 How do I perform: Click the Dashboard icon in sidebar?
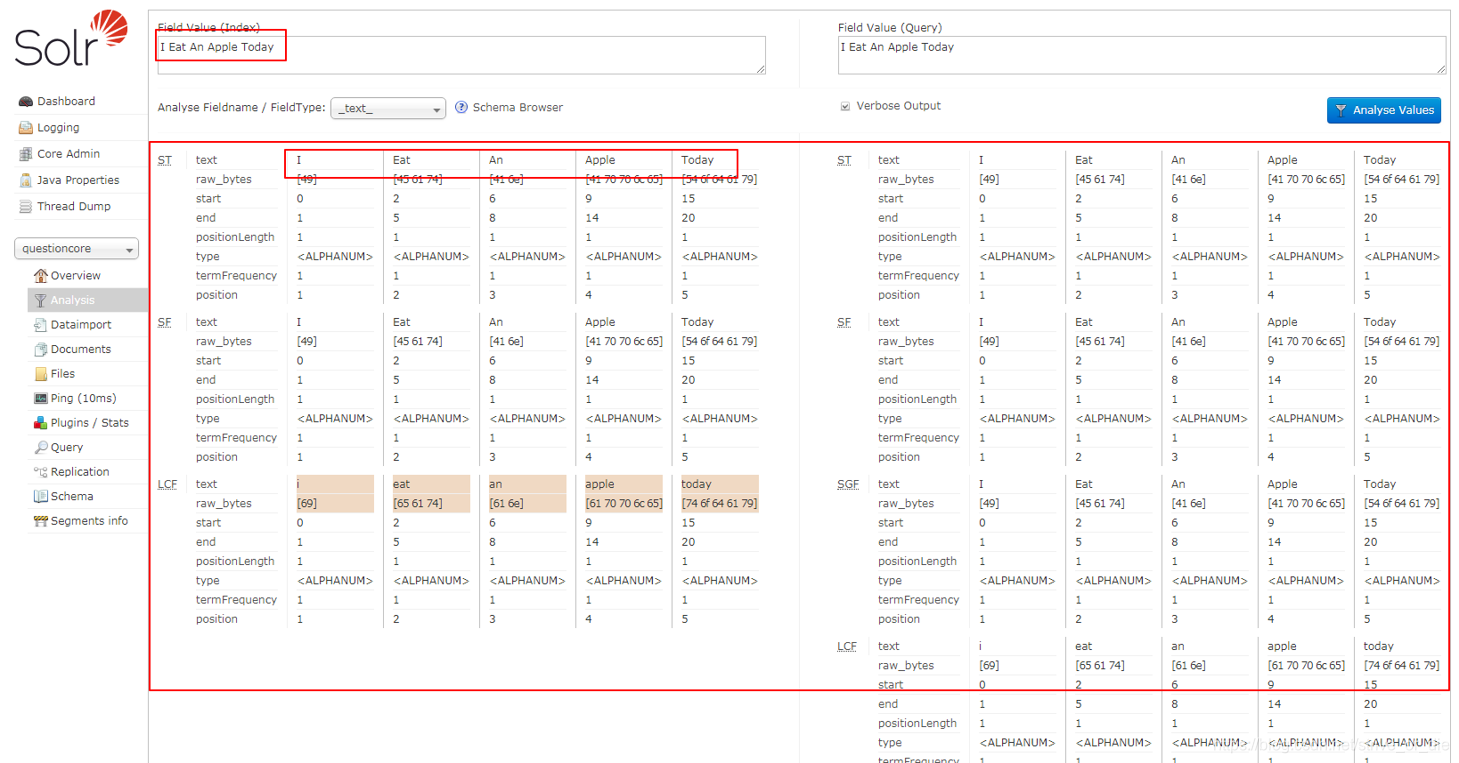pos(26,101)
